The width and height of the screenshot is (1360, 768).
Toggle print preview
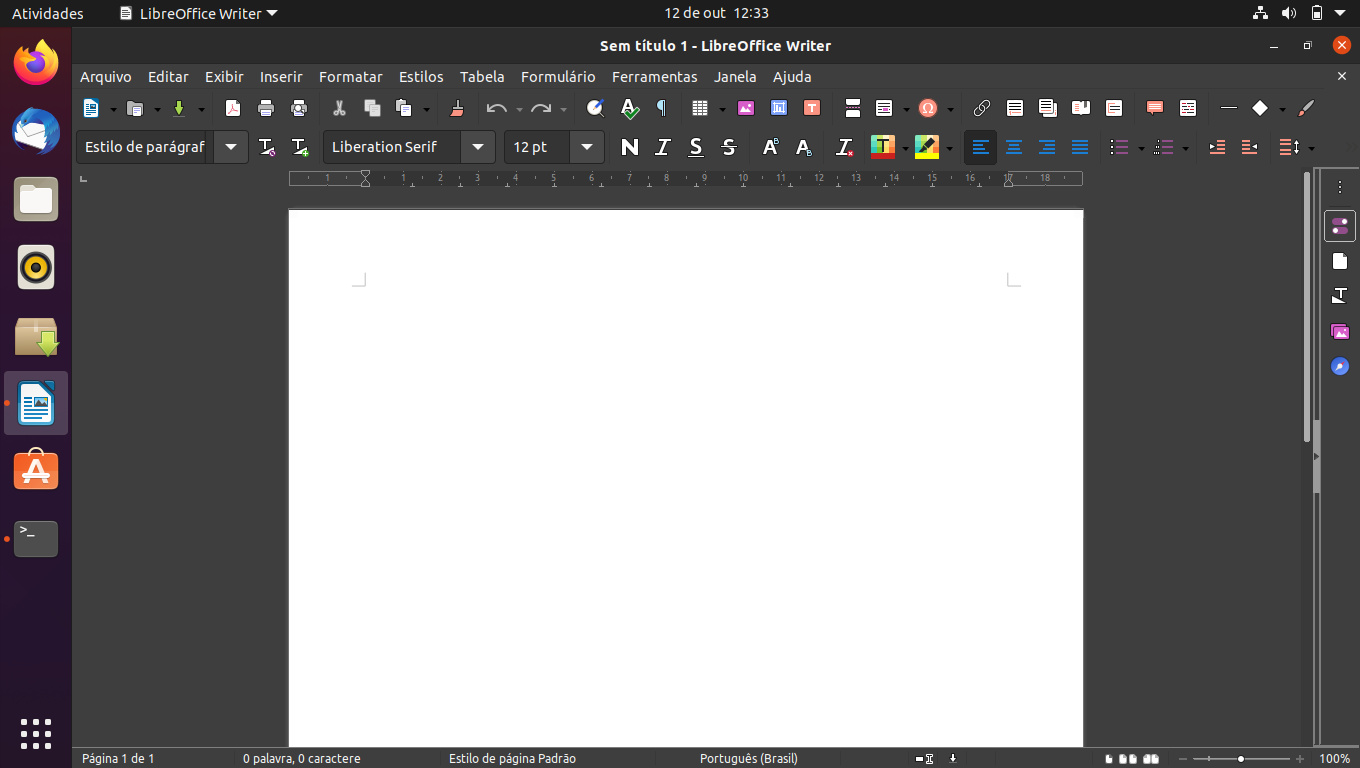(x=299, y=108)
